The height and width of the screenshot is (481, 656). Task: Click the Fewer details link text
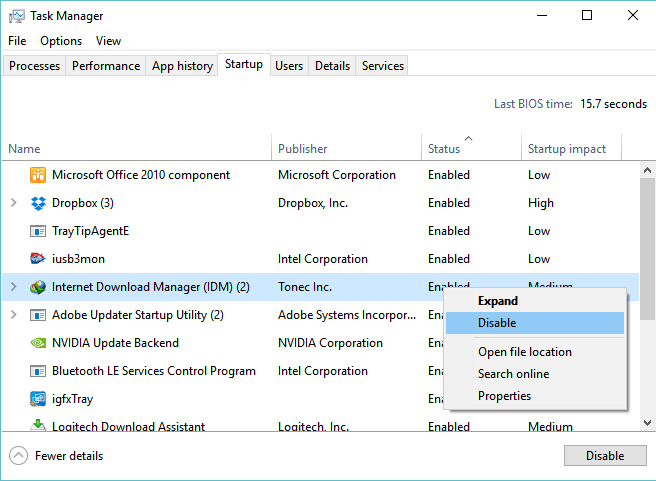click(69, 456)
